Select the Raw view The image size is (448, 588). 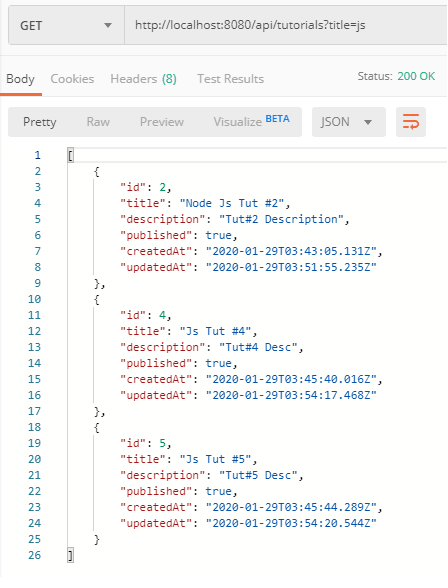(98, 122)
